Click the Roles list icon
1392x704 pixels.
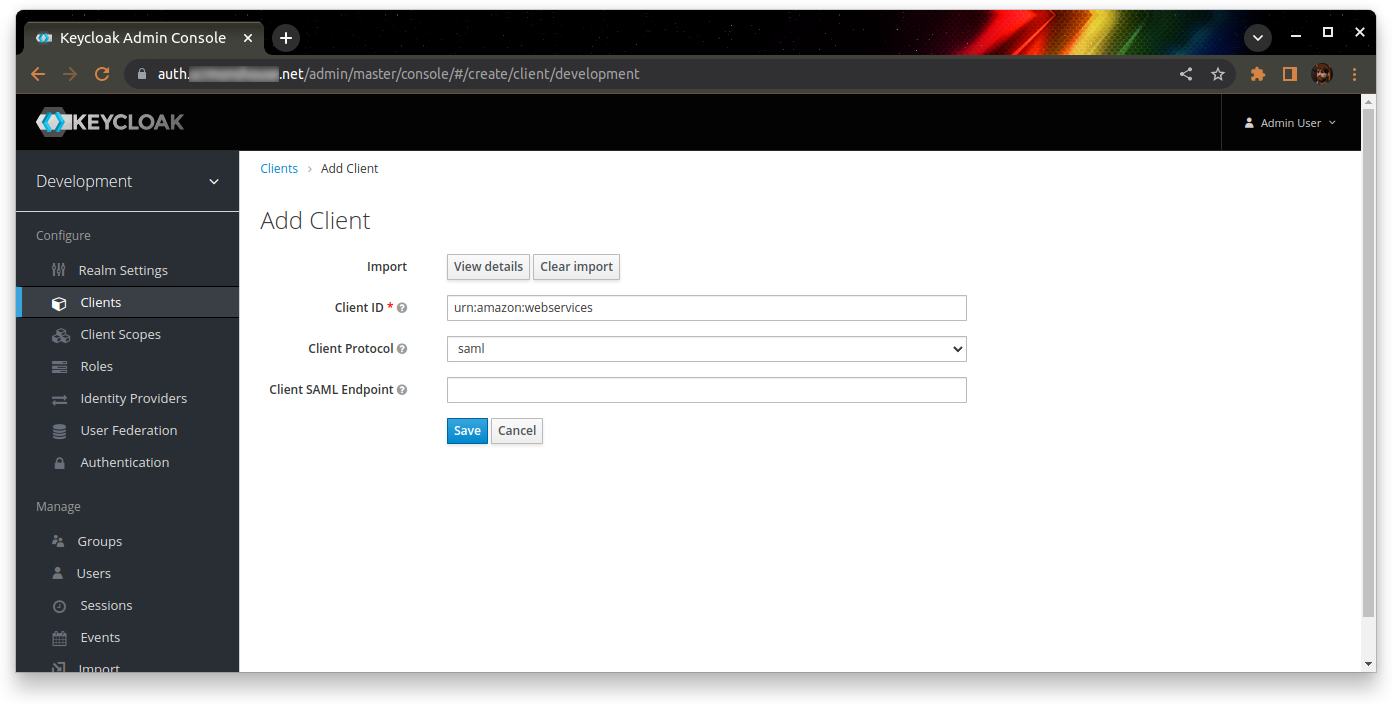(x=59, y=366)
